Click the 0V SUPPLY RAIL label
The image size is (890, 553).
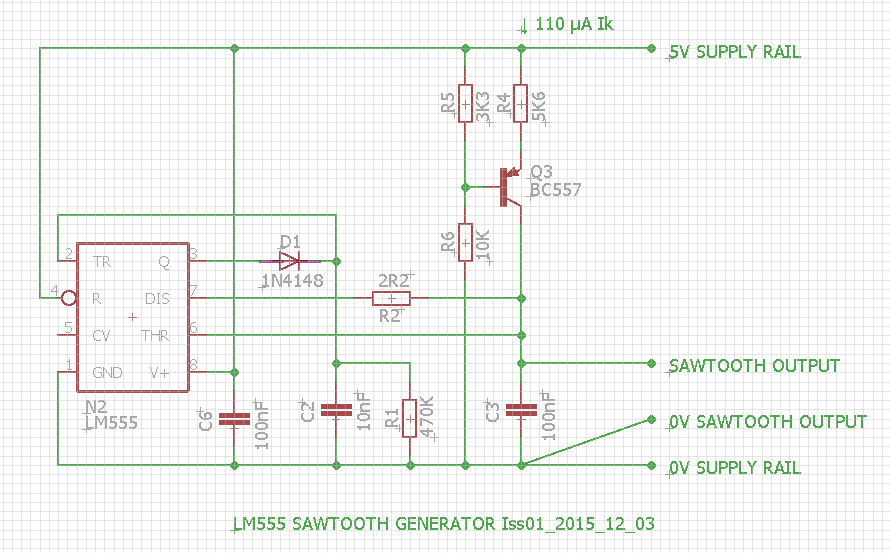click(735, 468)
